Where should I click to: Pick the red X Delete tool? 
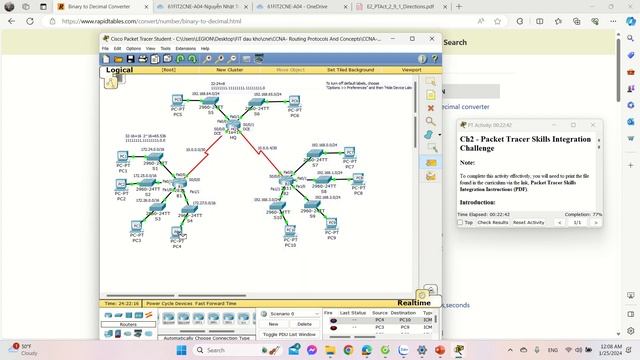click(x=431, y=108)
